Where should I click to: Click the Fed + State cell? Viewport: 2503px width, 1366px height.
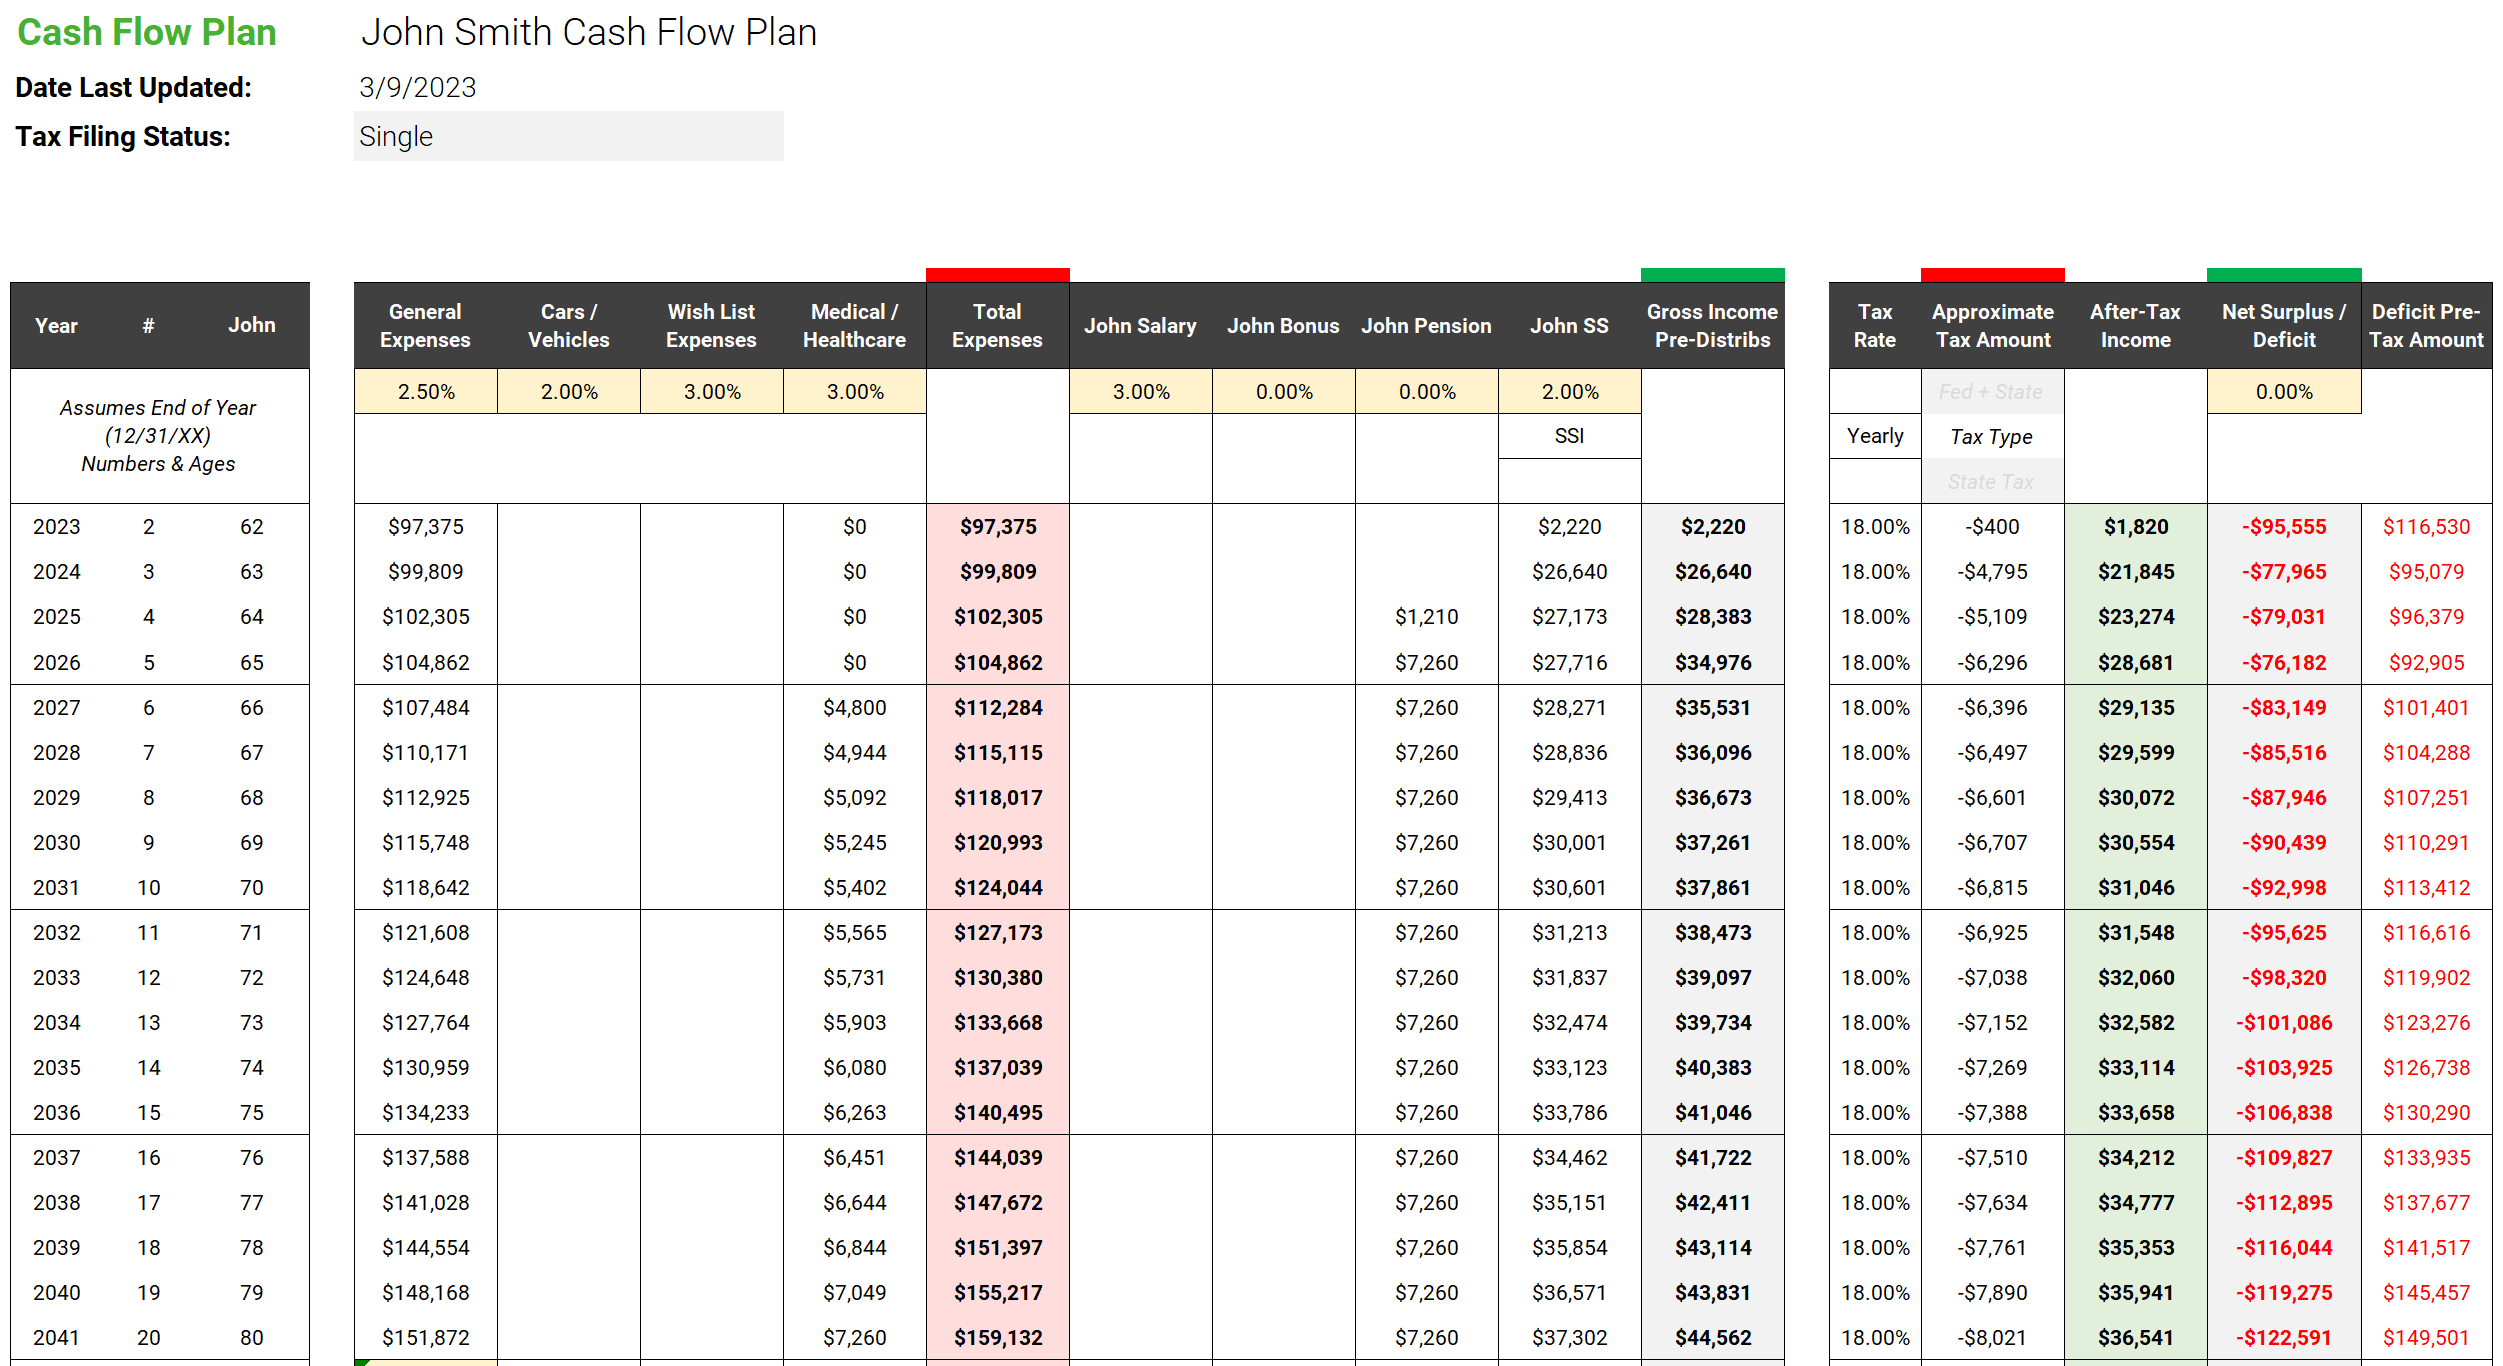pyautogui.click(x=1992, y=391)
